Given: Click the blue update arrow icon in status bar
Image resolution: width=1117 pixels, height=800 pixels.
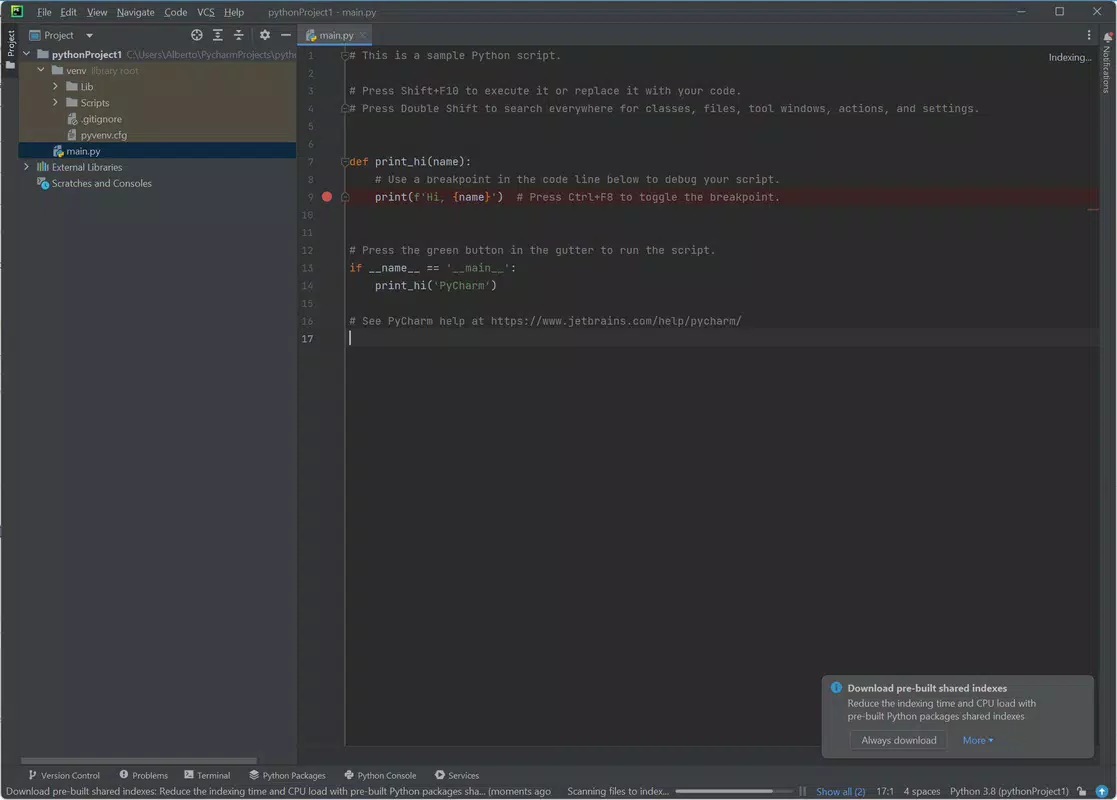Looking at the screenshot, I should [1101, 791].
